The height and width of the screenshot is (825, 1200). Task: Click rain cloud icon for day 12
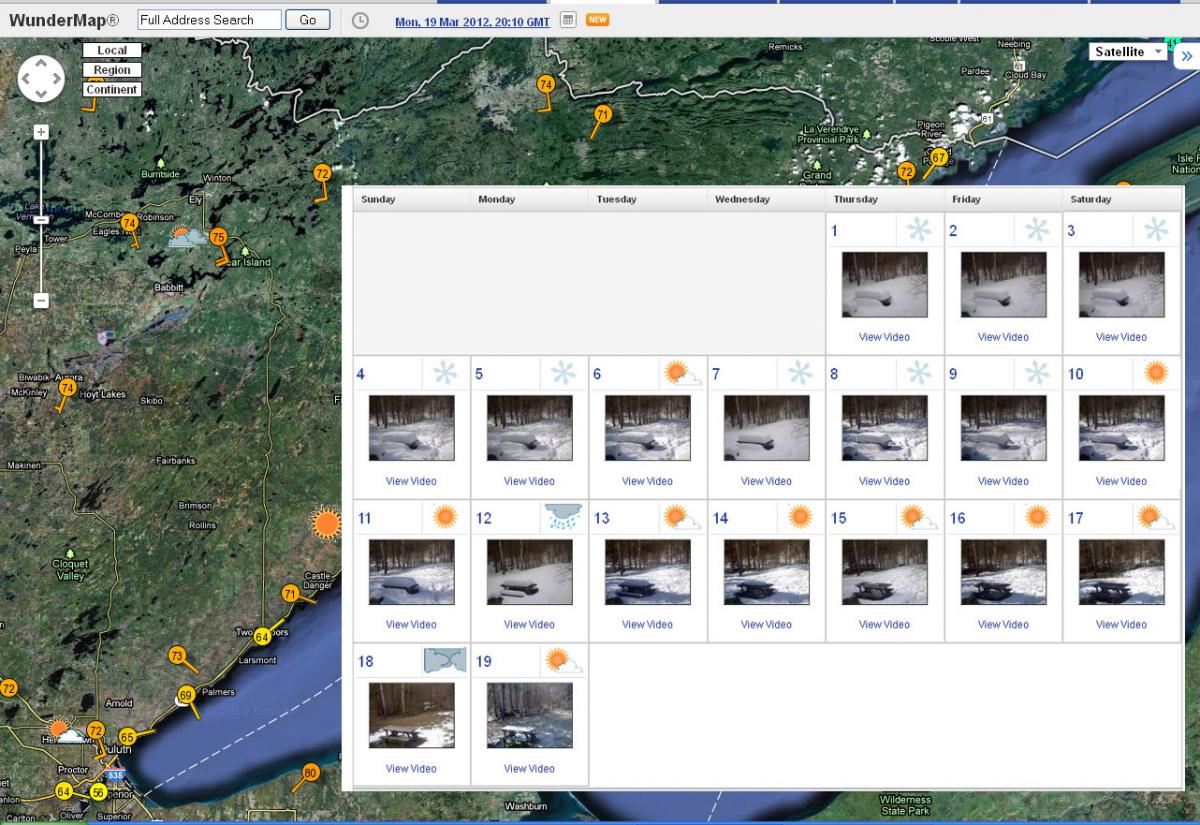(563, 517)
